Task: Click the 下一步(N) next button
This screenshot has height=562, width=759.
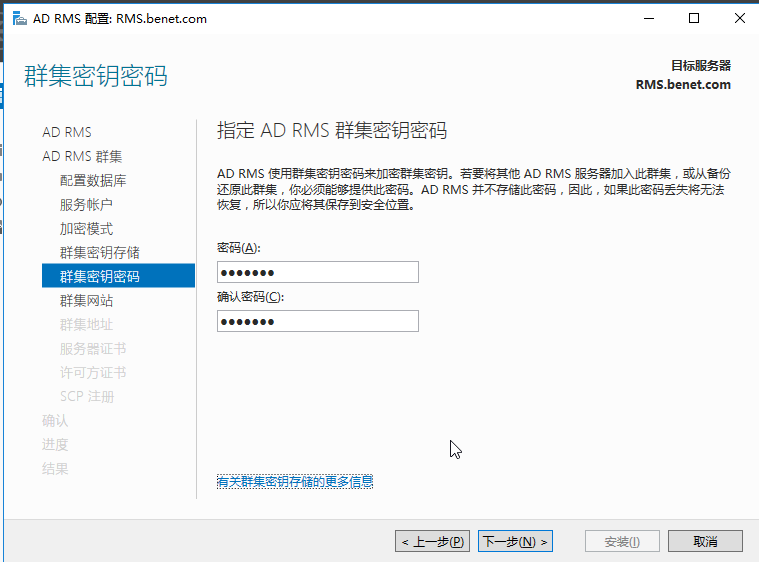Action: click(x=515, y=541)
